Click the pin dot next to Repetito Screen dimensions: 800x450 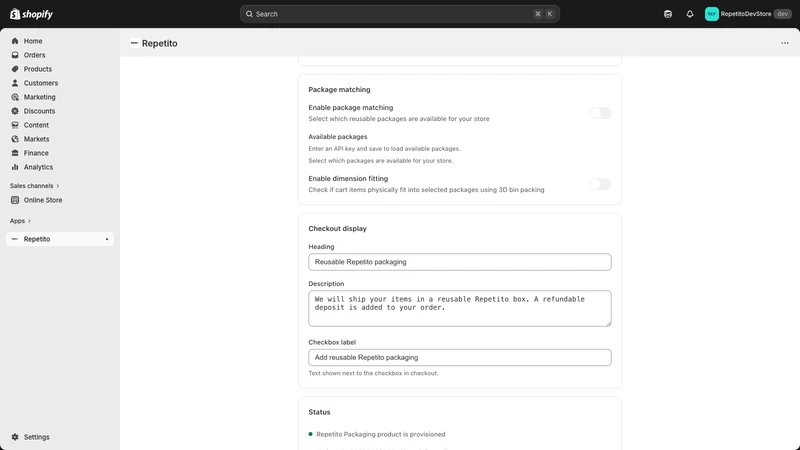click(107, 239)
